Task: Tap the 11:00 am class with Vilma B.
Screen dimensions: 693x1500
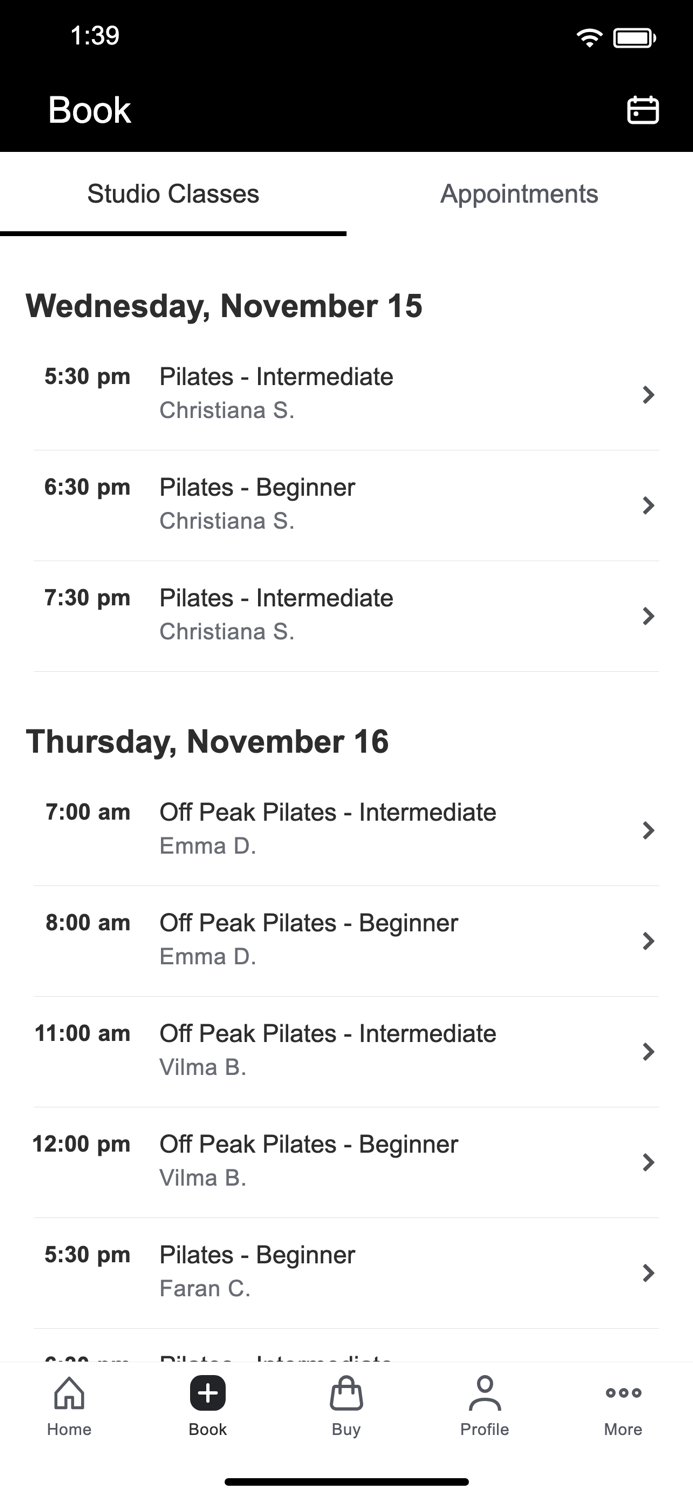Action: coord(346,1049)
